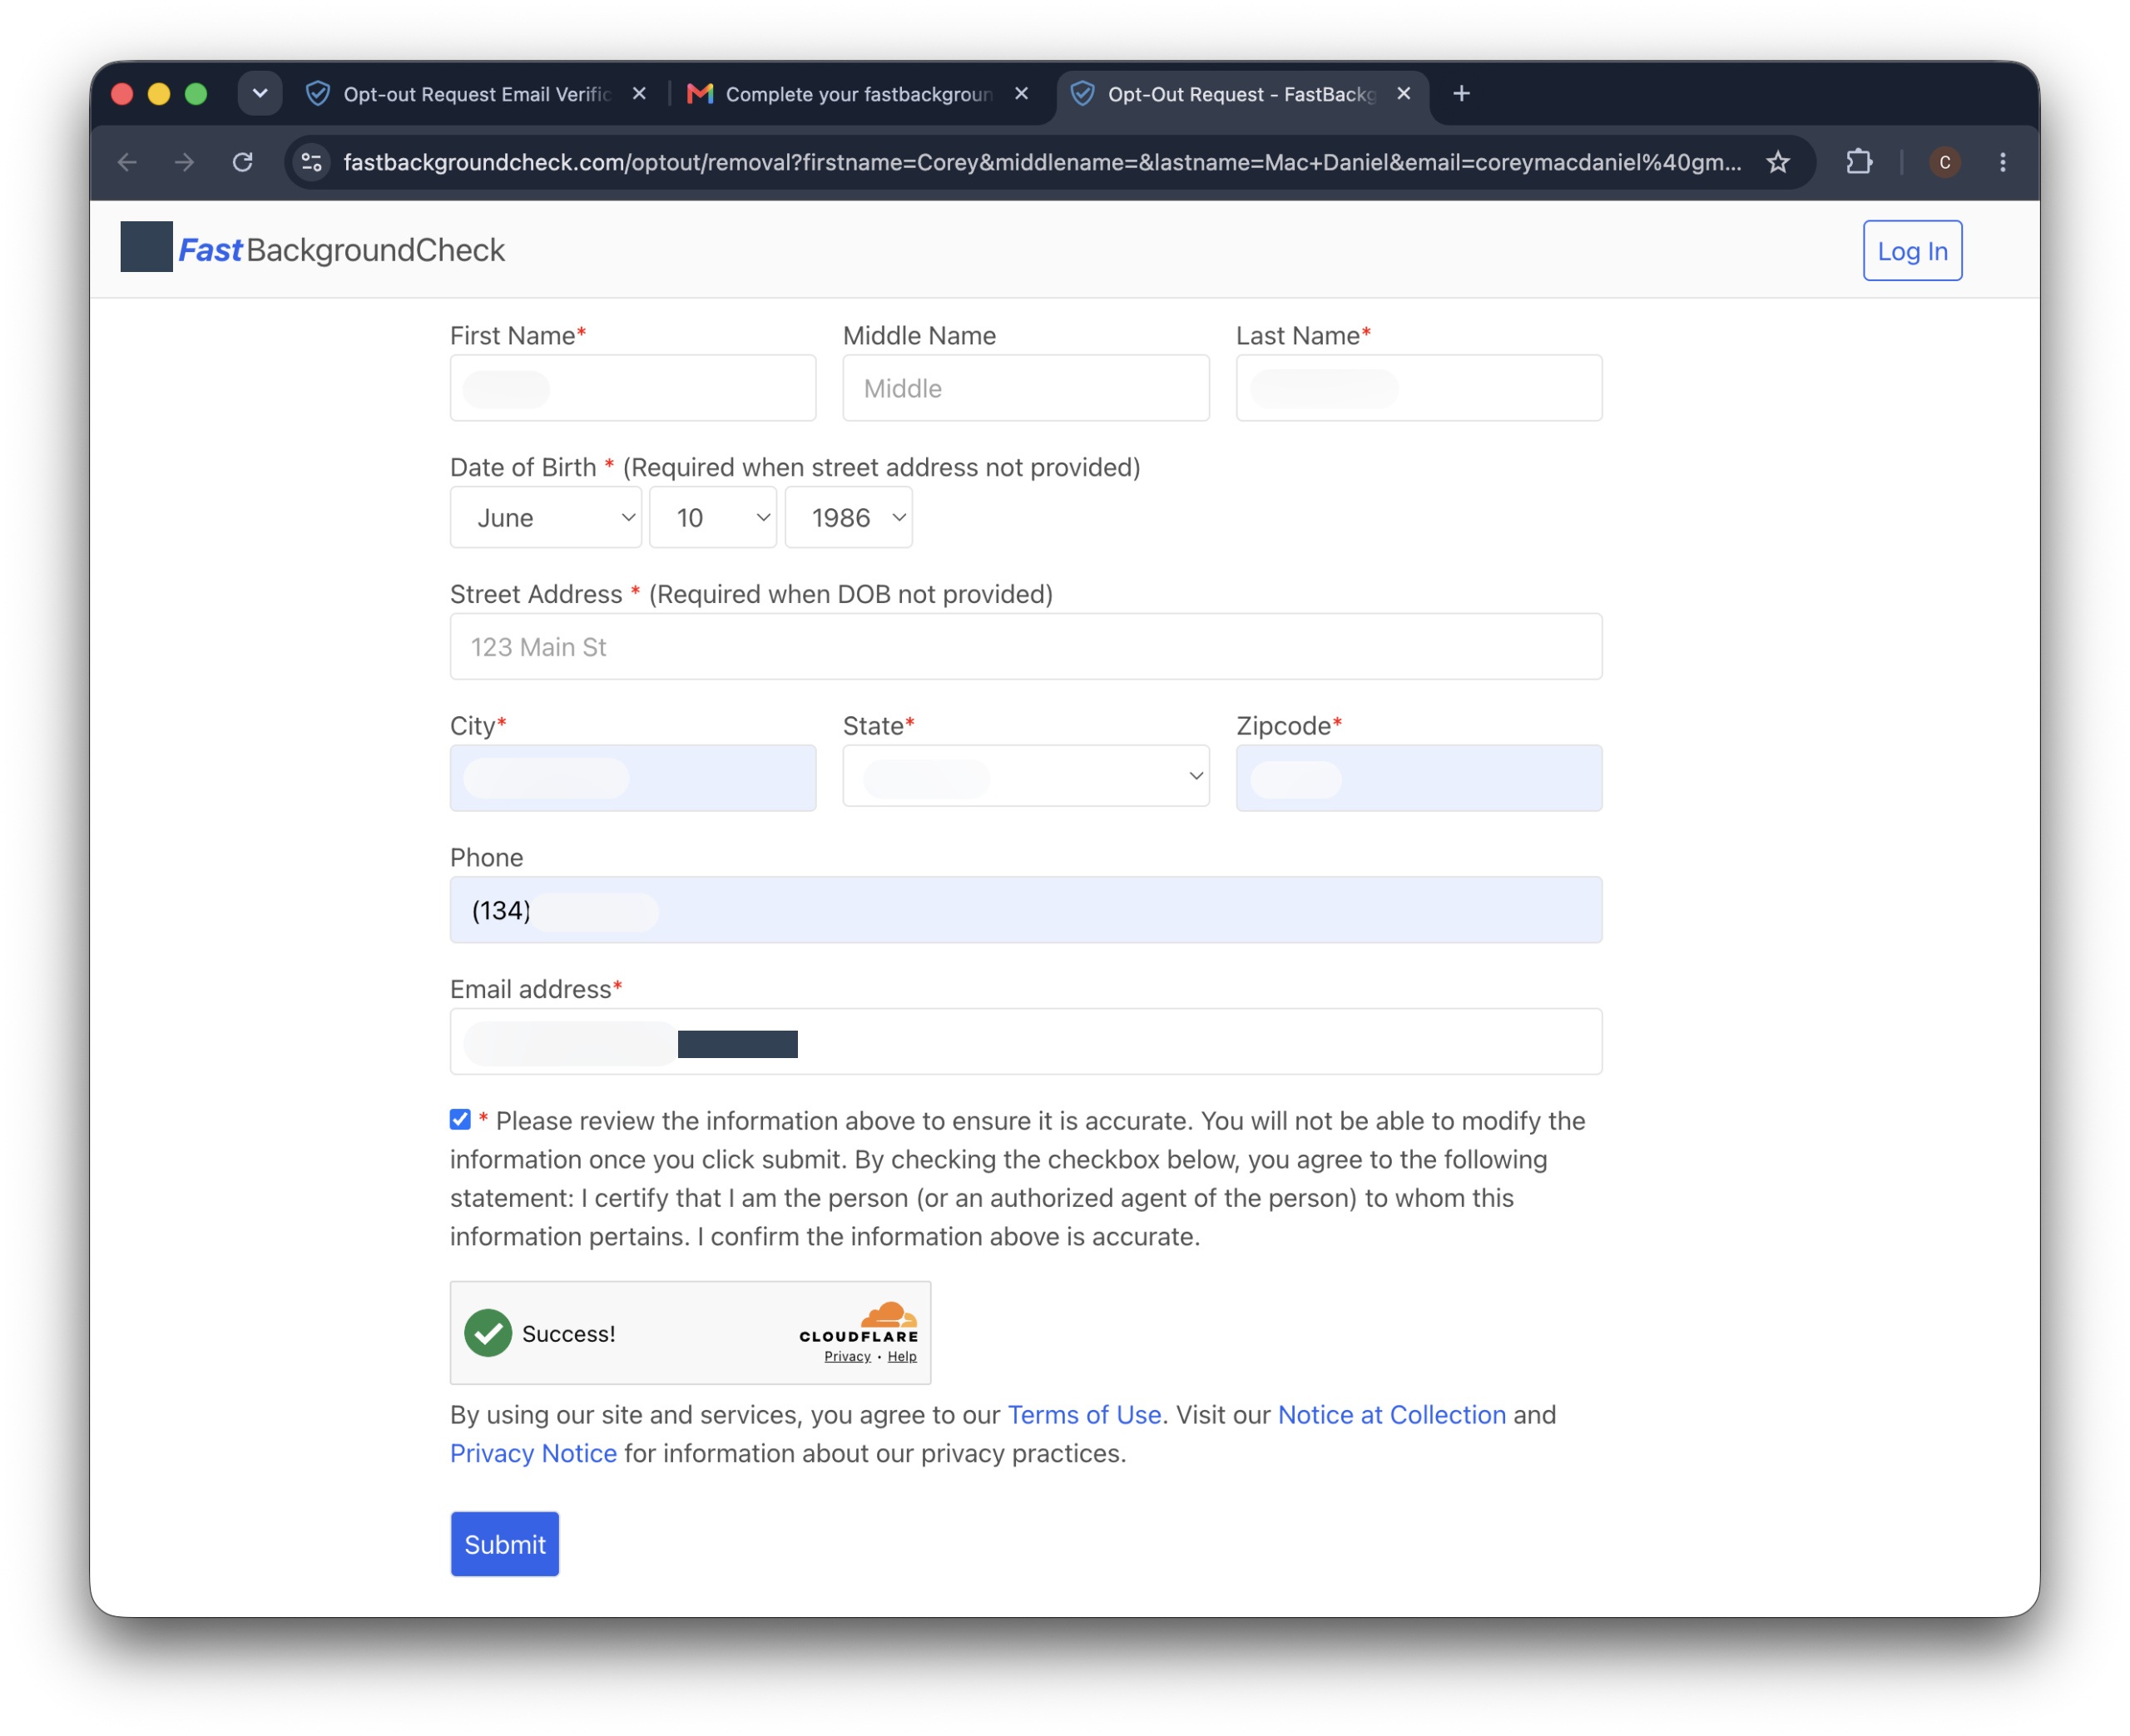The image size is (2130, 1736).
Task: Close the Opt-out Request Email Verification tab
Action: click(x=639, y=94)
